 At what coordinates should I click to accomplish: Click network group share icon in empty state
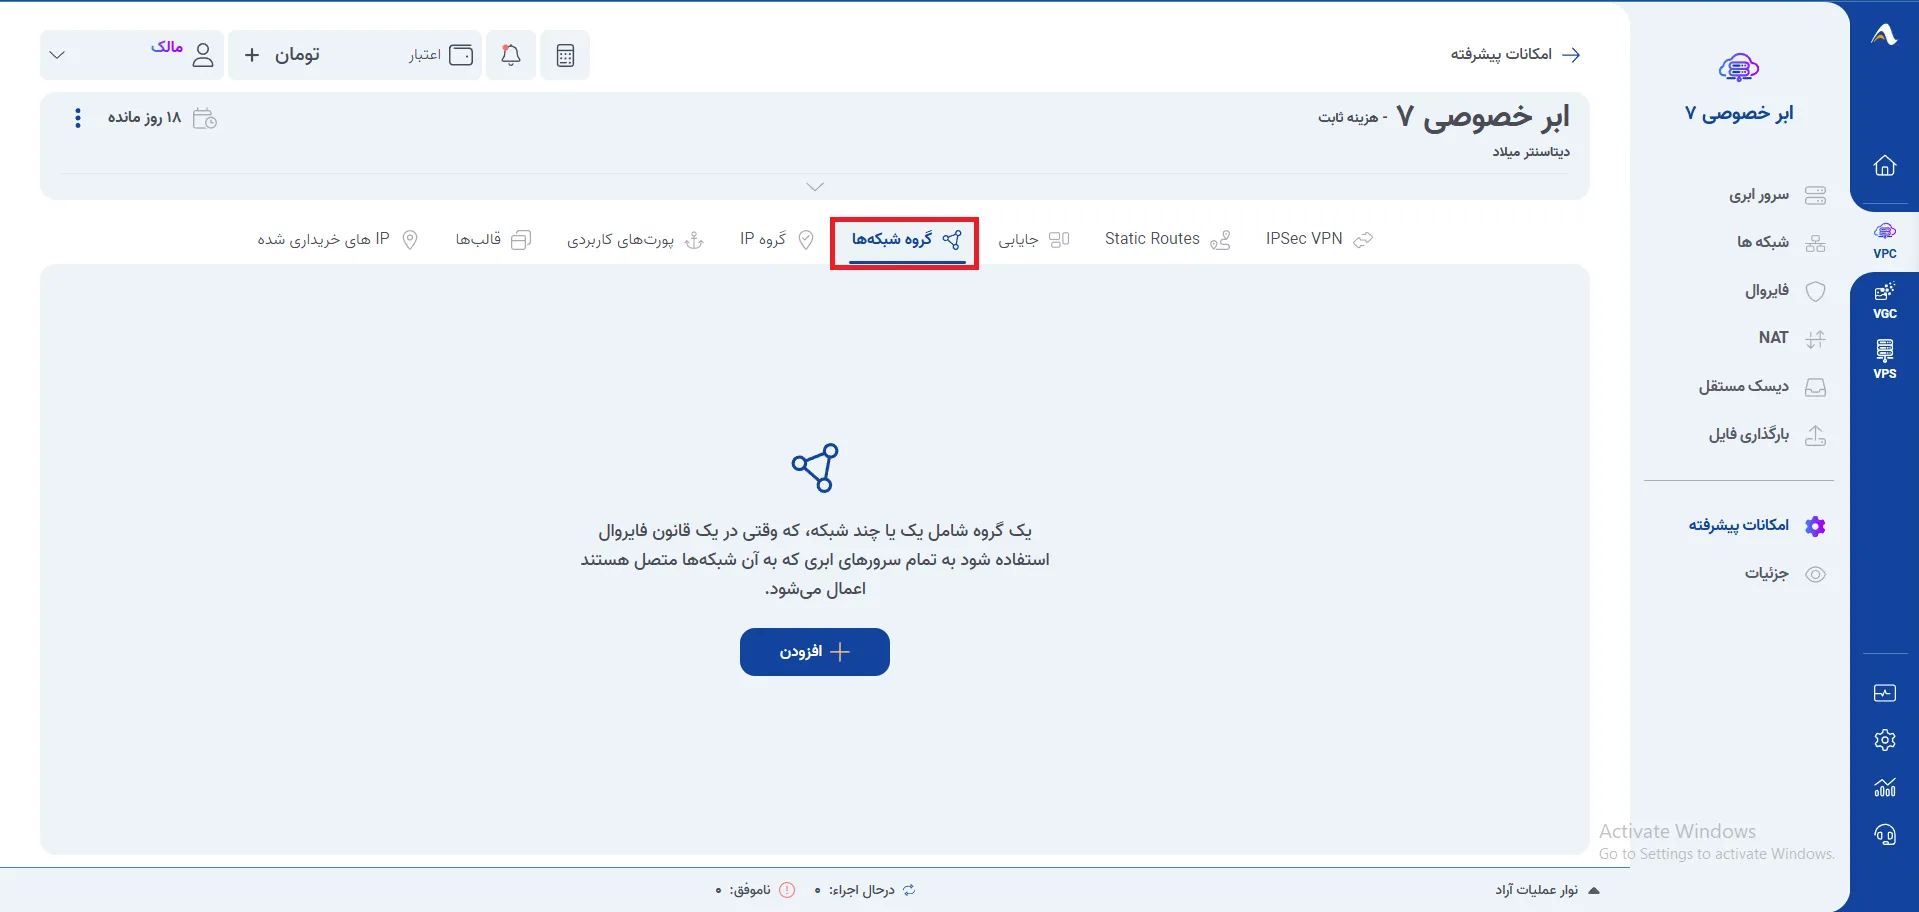(815, 468)
